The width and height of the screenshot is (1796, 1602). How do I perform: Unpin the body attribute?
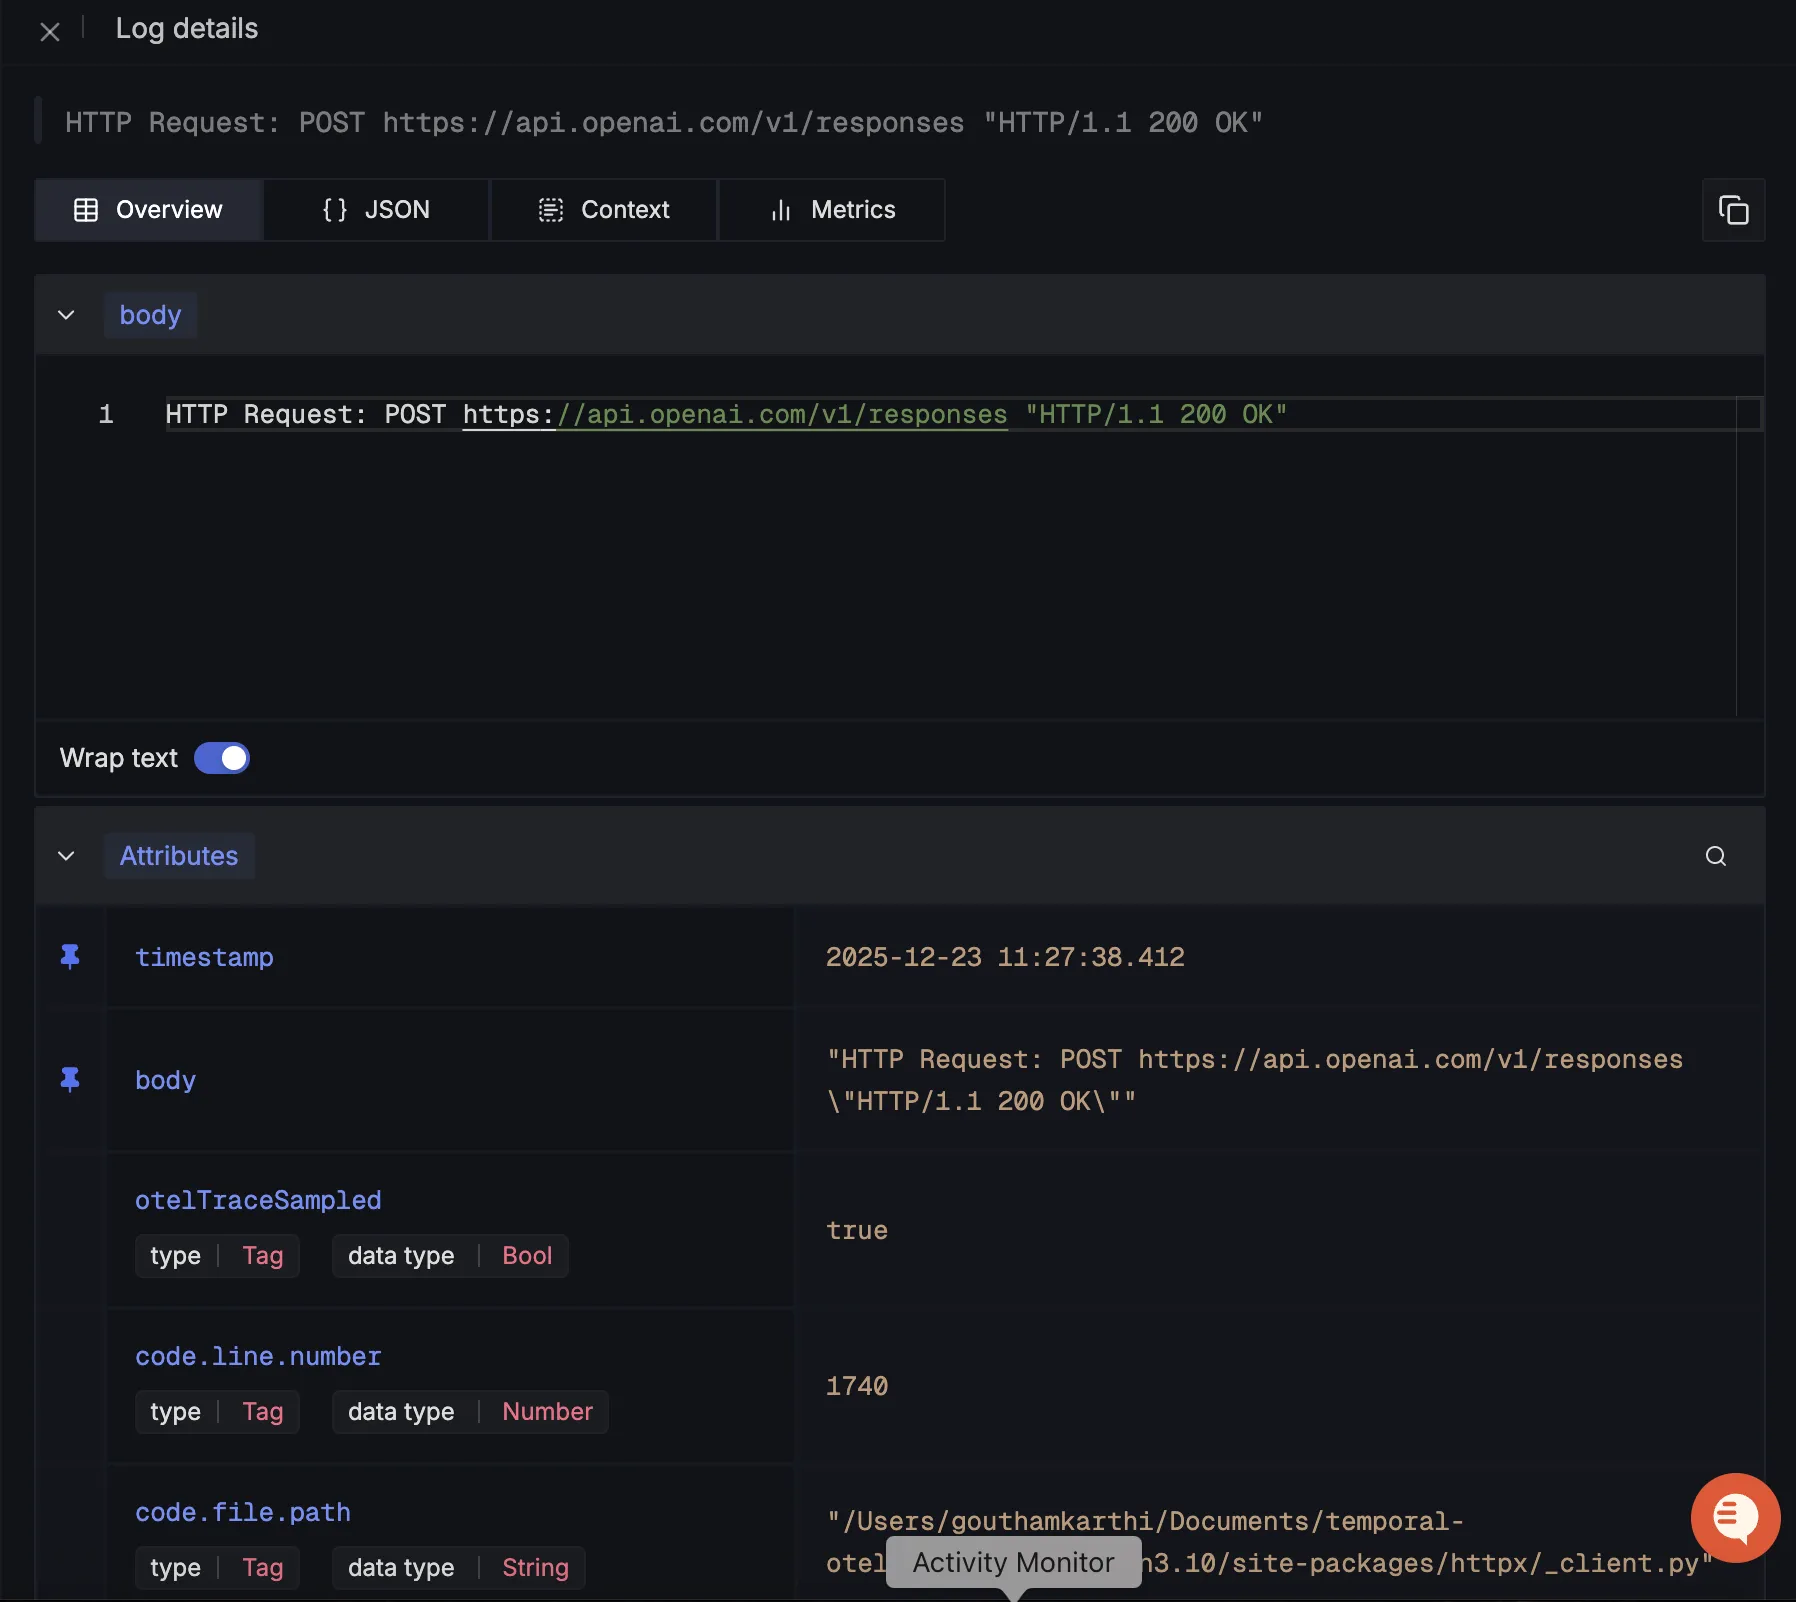[x=69, y=1080]
